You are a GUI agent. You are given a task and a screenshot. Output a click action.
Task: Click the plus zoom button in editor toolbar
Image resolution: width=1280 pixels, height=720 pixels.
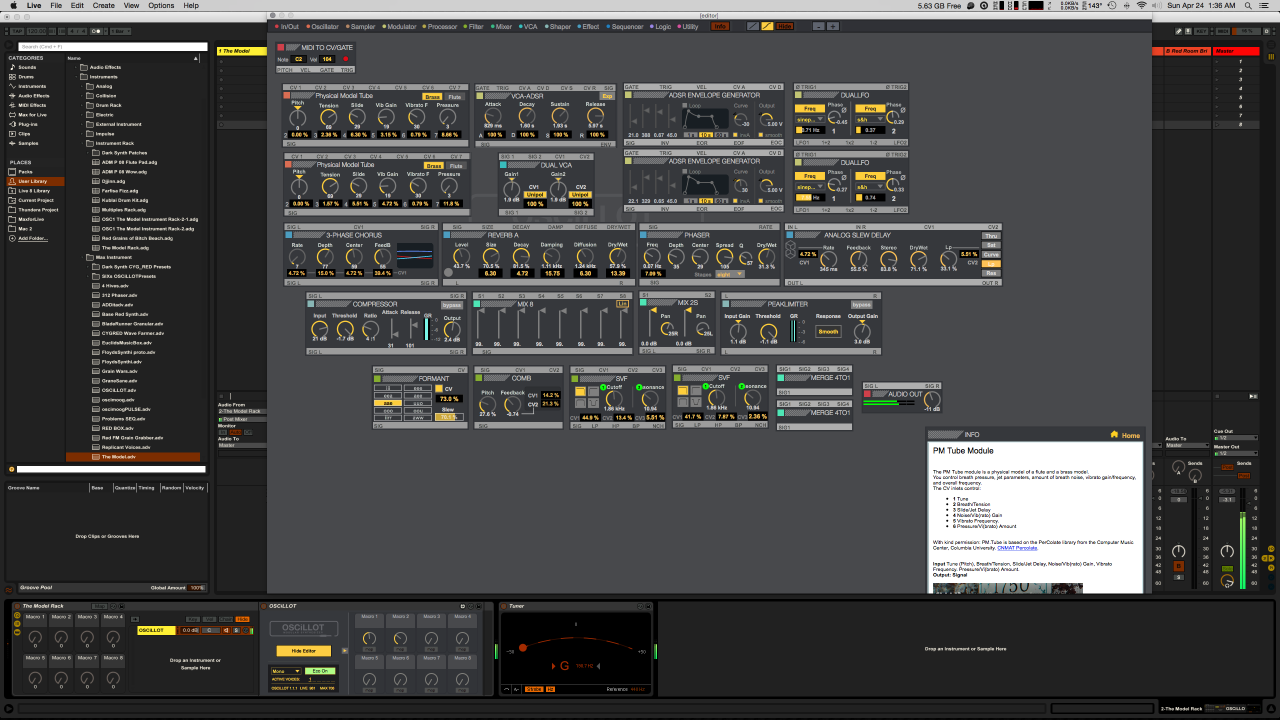click(833, 26)
